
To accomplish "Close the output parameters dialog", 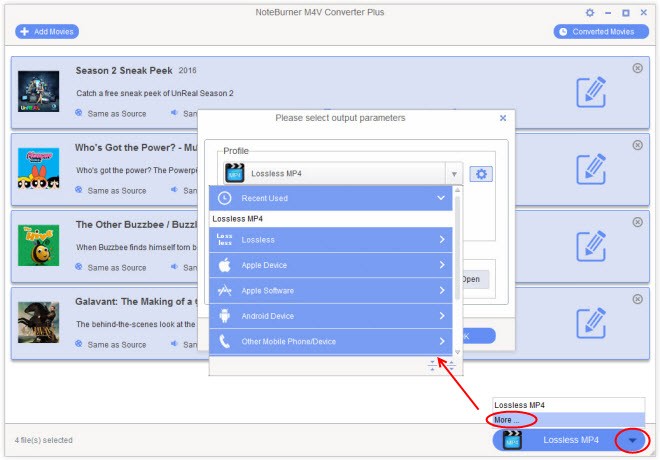I will click(x=503, y=118).
